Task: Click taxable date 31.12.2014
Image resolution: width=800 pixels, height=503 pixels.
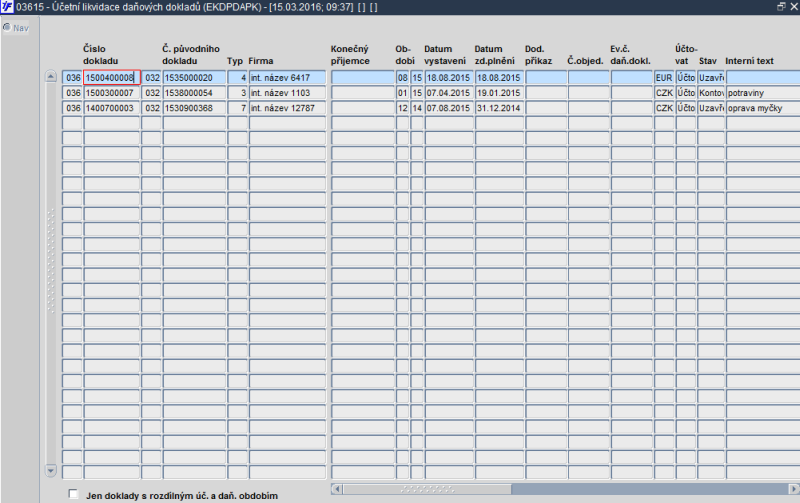Action: pyautogui.click(x=499, y=108)
